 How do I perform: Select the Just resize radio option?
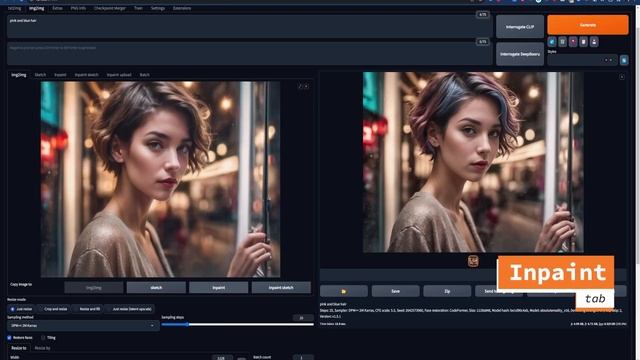[x=22, y=309]
